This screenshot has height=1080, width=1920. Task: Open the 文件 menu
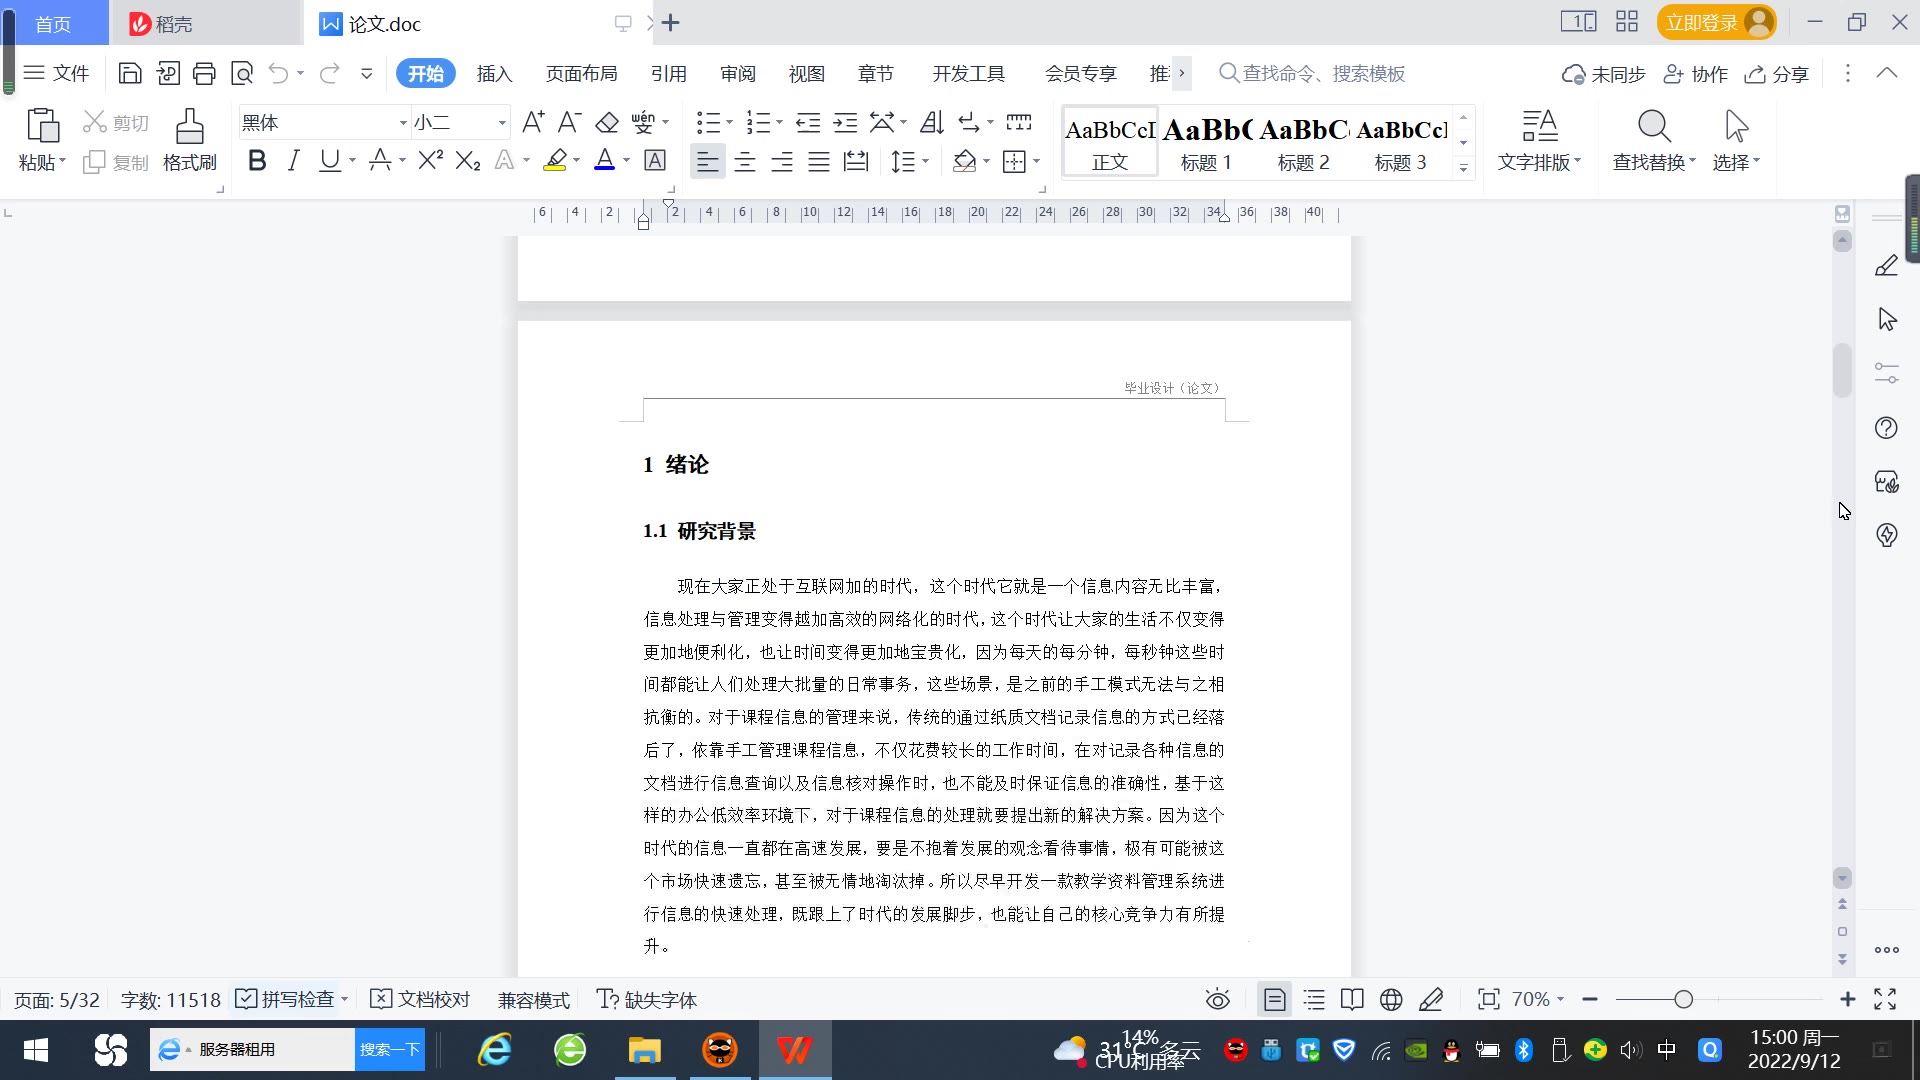pyautogui.click(x=57, y=73)
